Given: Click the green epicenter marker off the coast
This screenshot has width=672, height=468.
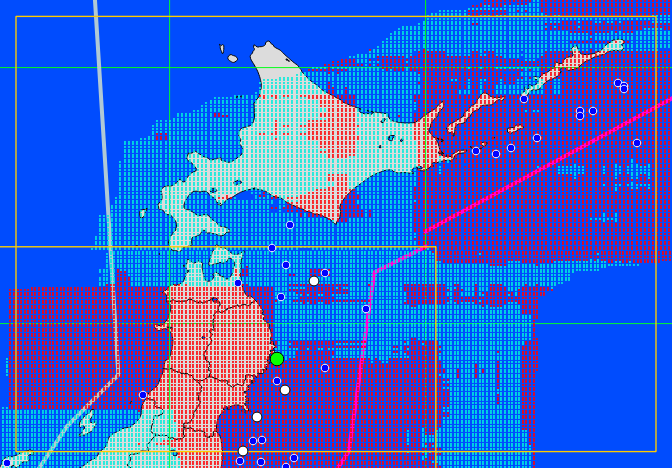Looking at the screenshot, I should [x=277, y=359].
